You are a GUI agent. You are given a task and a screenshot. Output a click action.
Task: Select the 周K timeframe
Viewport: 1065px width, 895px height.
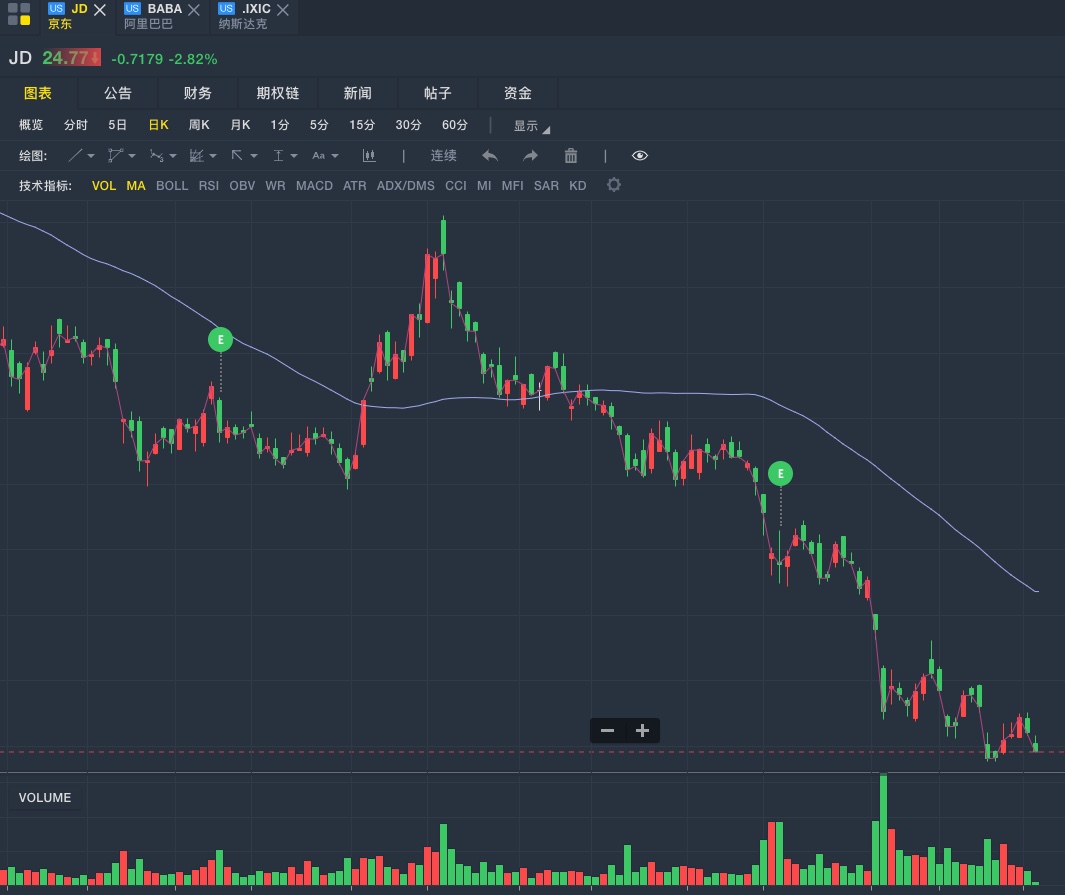point(199,125)
